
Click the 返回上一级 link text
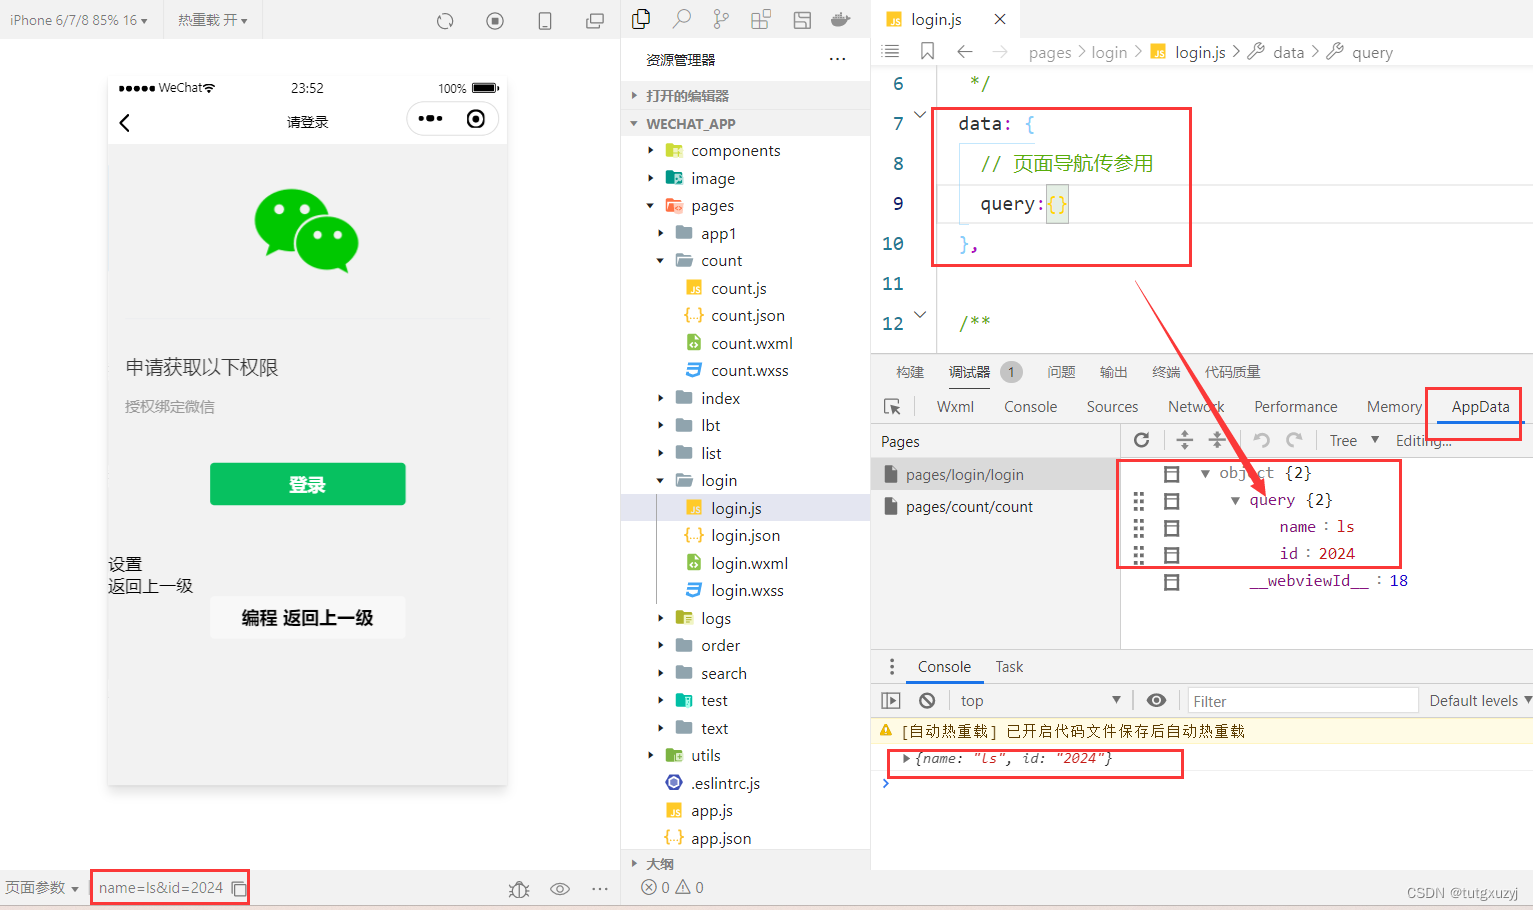pos(150,586)
